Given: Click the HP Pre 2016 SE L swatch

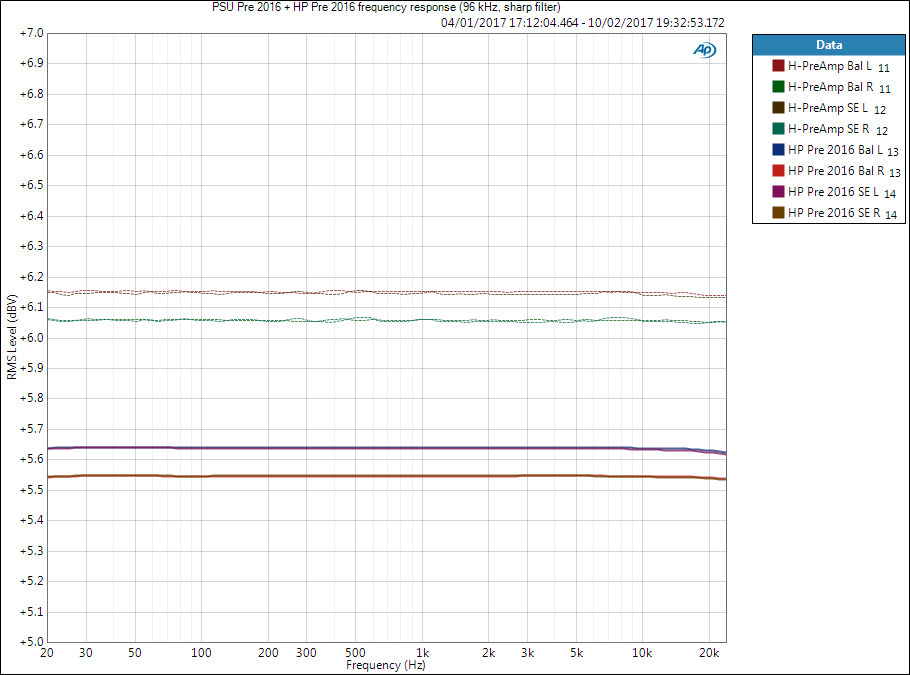Looking at the screenshot, I should pos(778,192).
